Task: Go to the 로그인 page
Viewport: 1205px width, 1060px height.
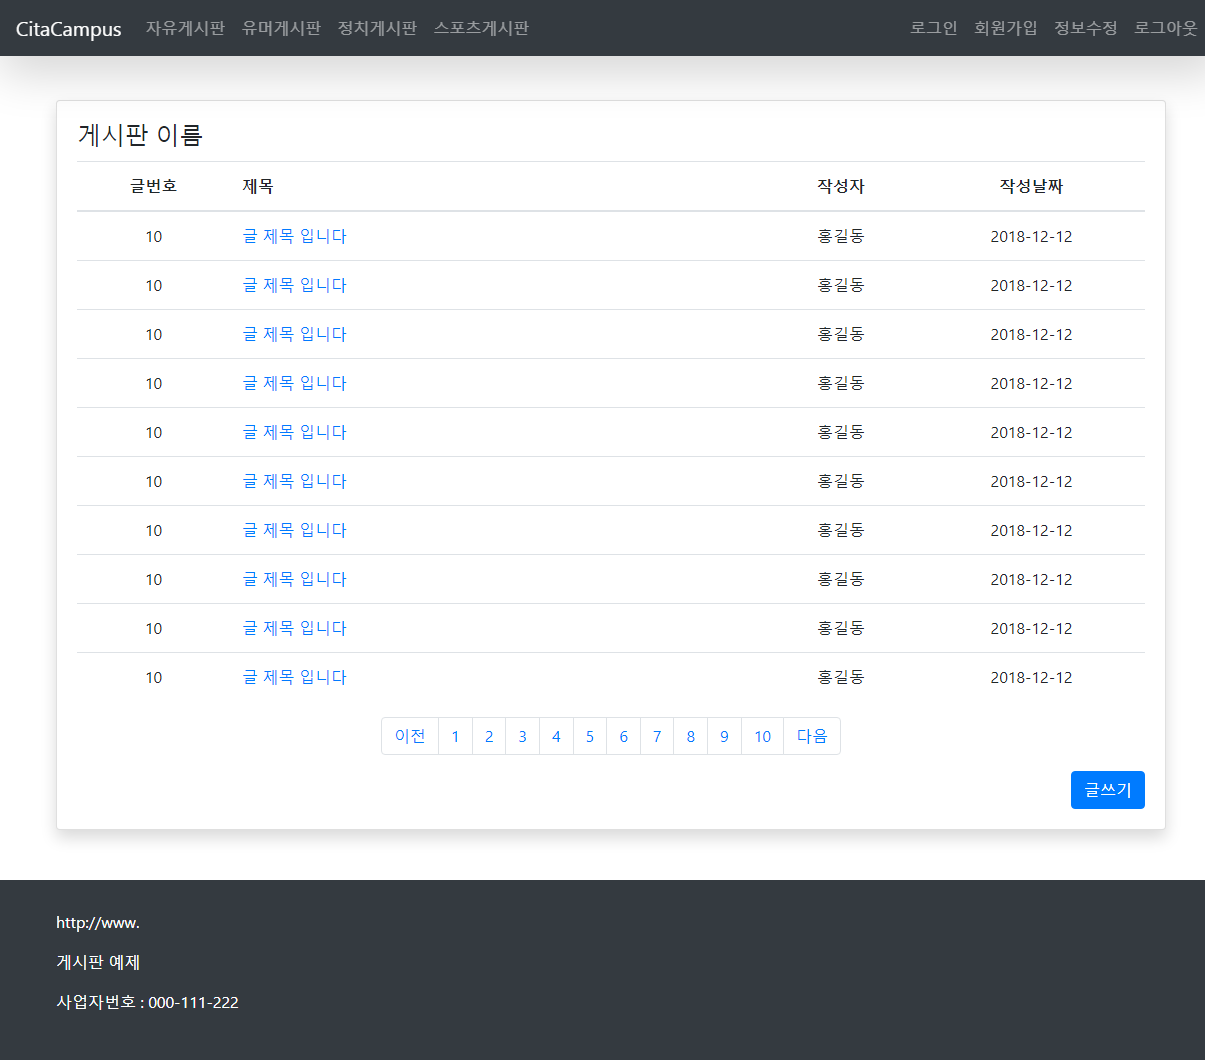Action: (933, 28)
